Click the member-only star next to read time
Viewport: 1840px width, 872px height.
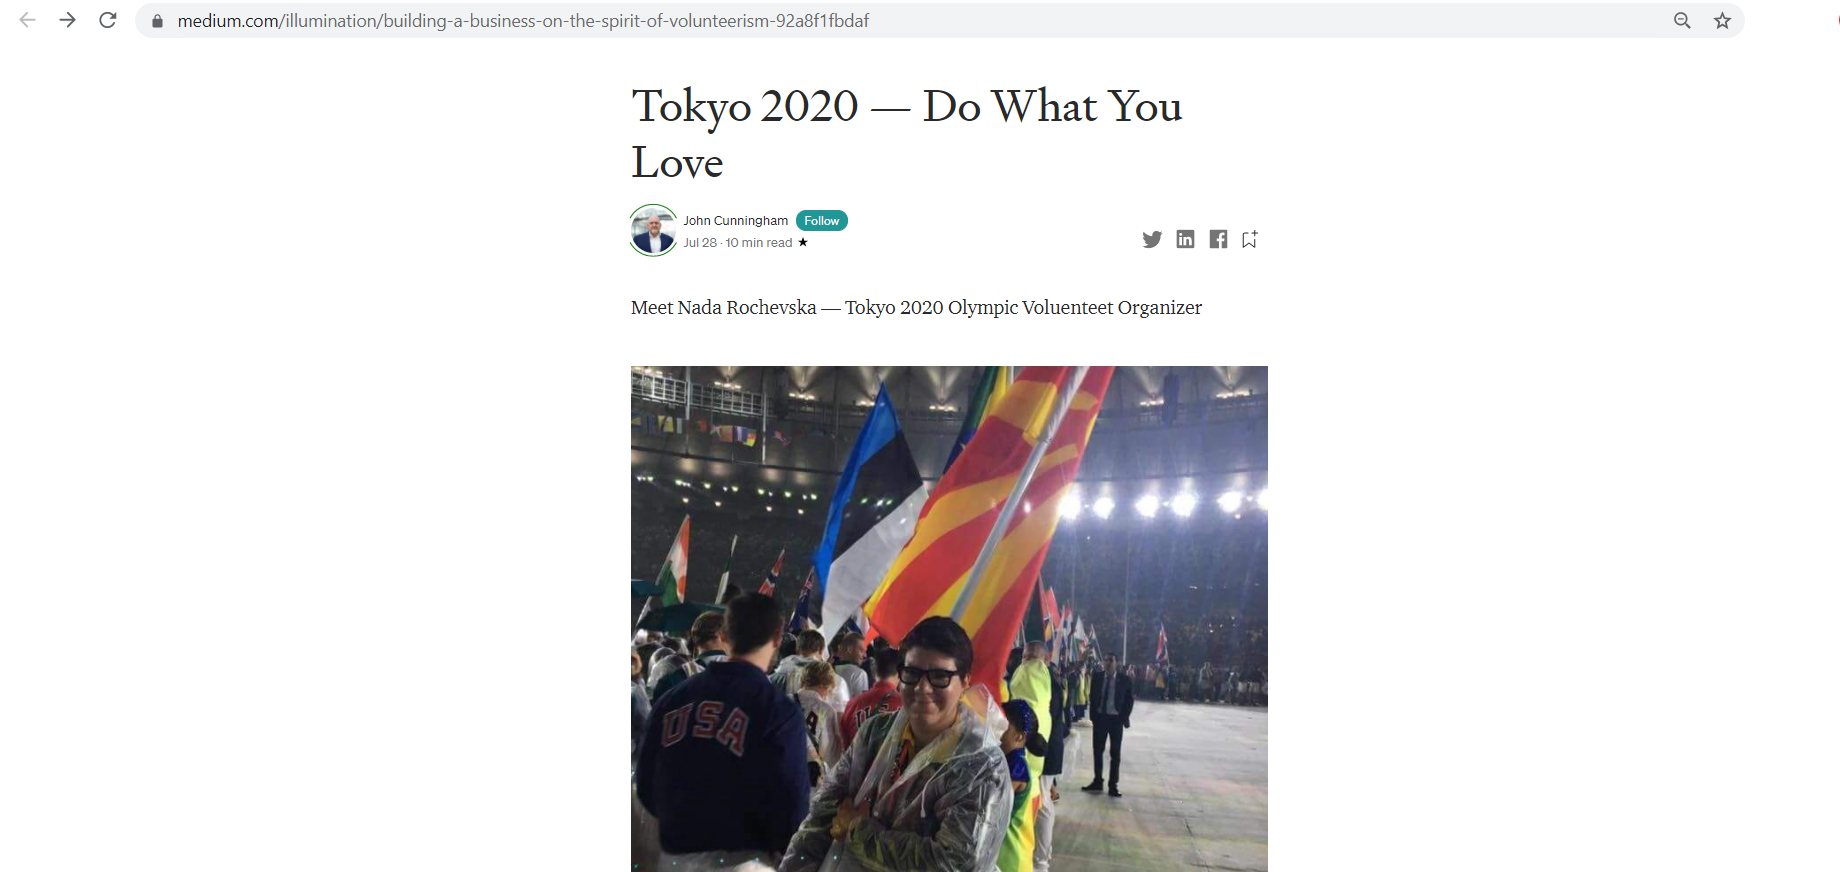[x=803, y=242]
